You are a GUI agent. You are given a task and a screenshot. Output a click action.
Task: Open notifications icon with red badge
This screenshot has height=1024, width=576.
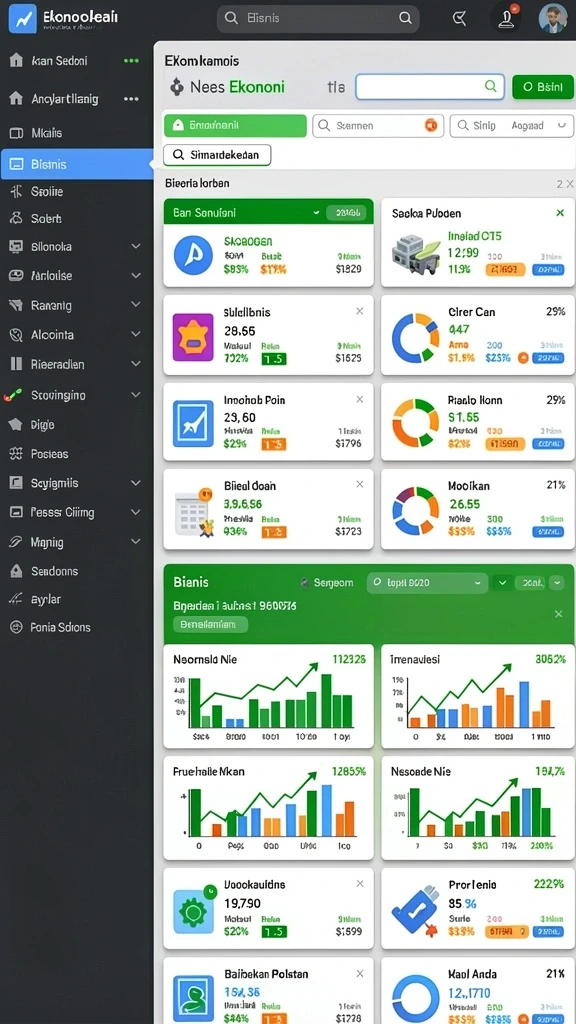click(505, 18)
